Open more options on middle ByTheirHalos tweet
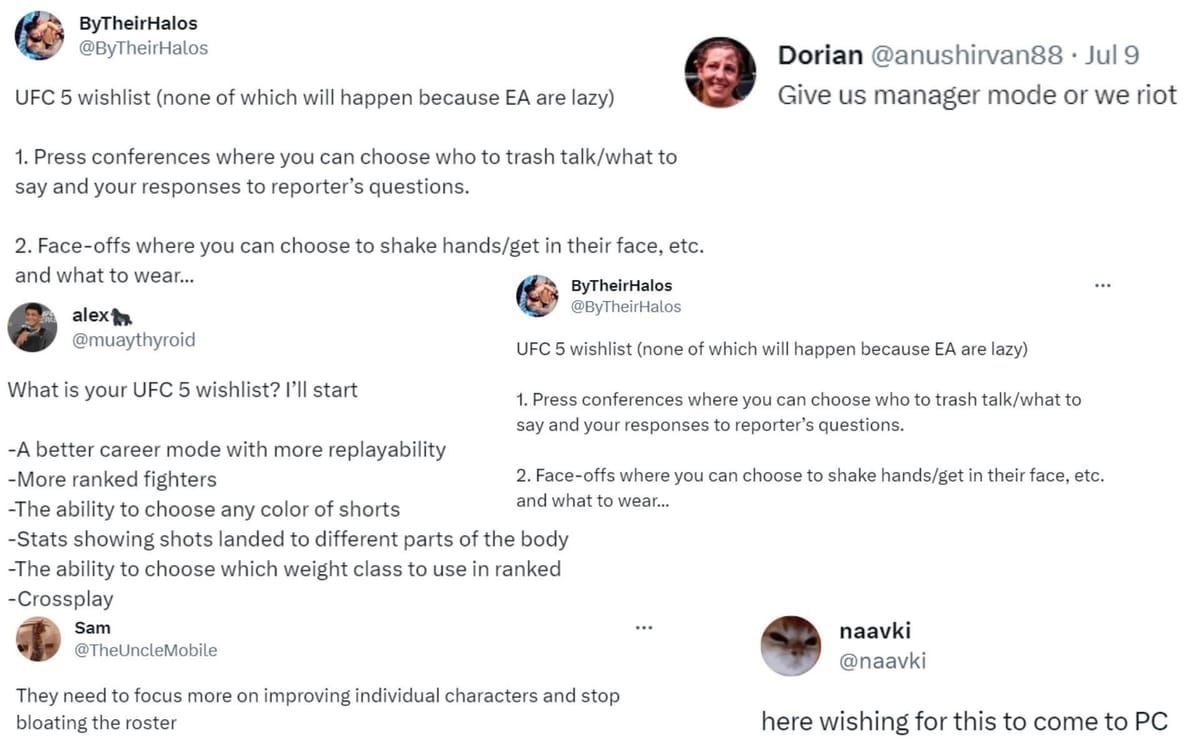This screenshot has width=1200, height=750. point(1103,285)
